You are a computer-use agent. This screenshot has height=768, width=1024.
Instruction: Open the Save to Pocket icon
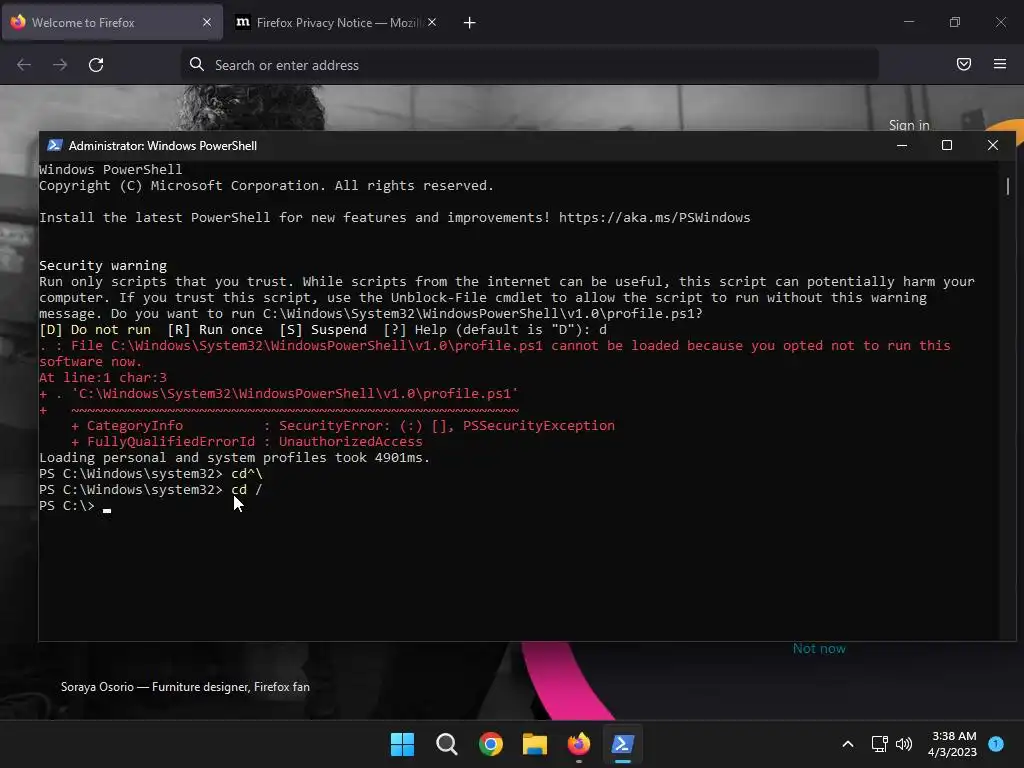(964, 64)
